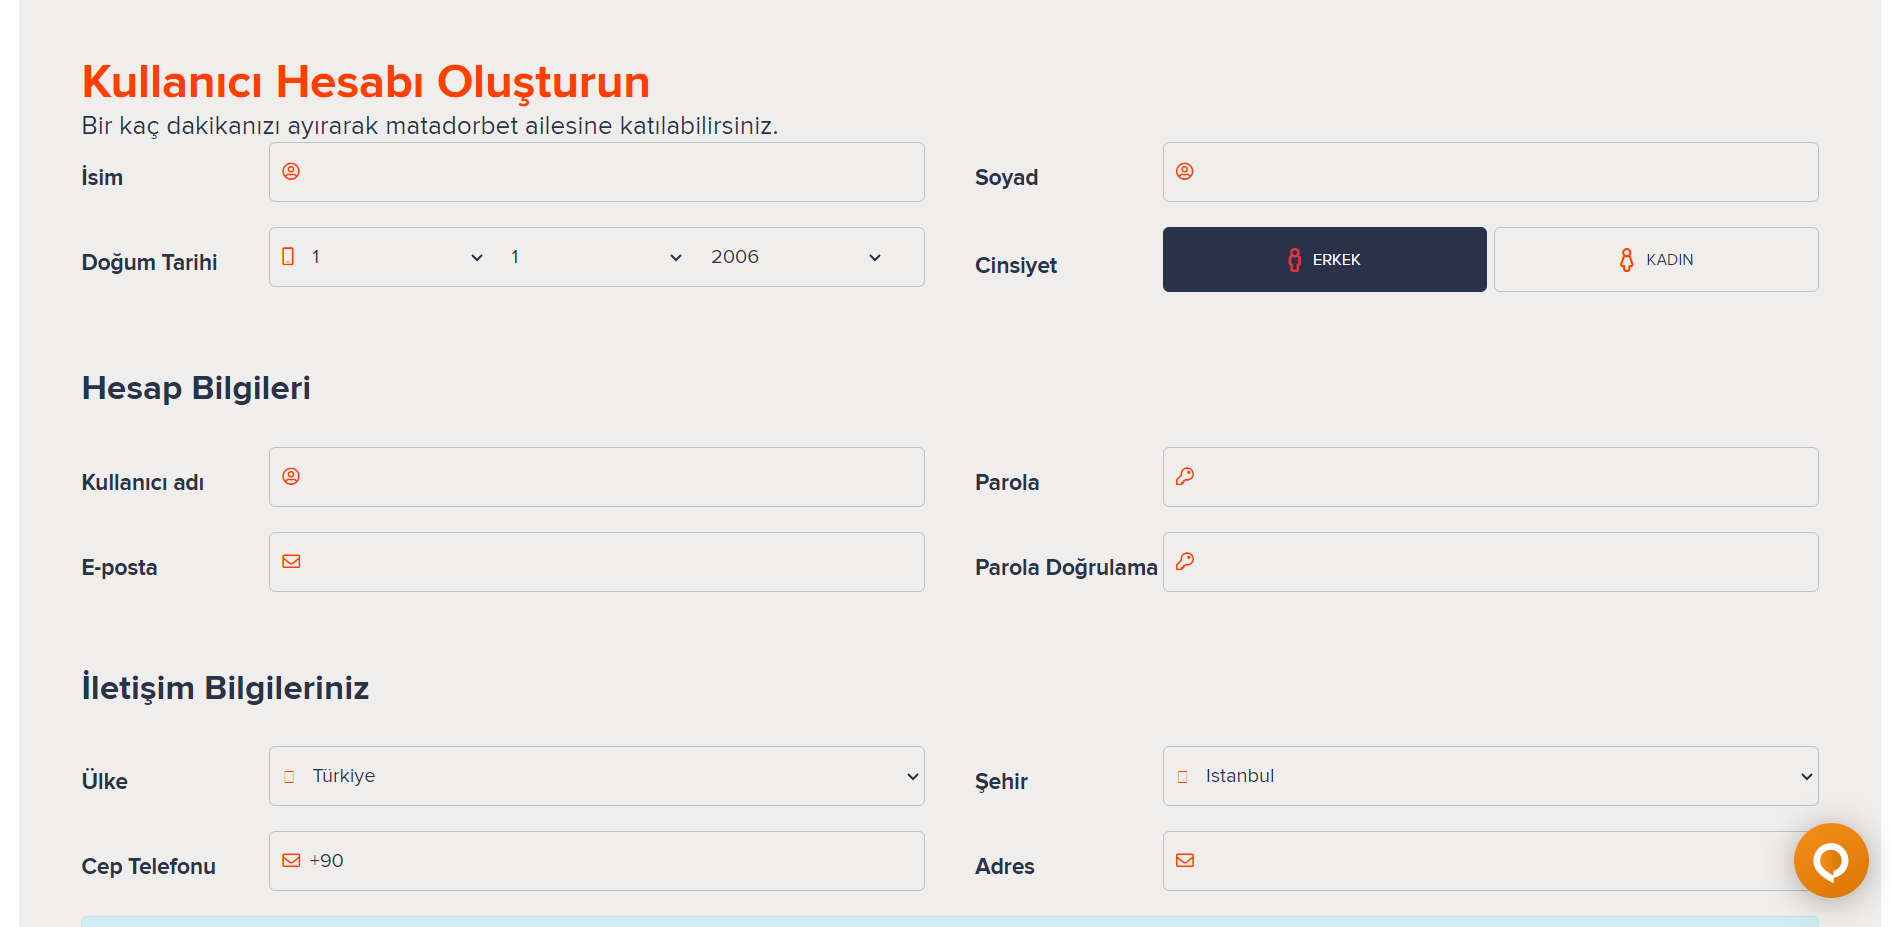The image size is (1891, 927).
Task: Open the Şehir dropdown showing Istanbul
Action: [x=1490, y=776]
